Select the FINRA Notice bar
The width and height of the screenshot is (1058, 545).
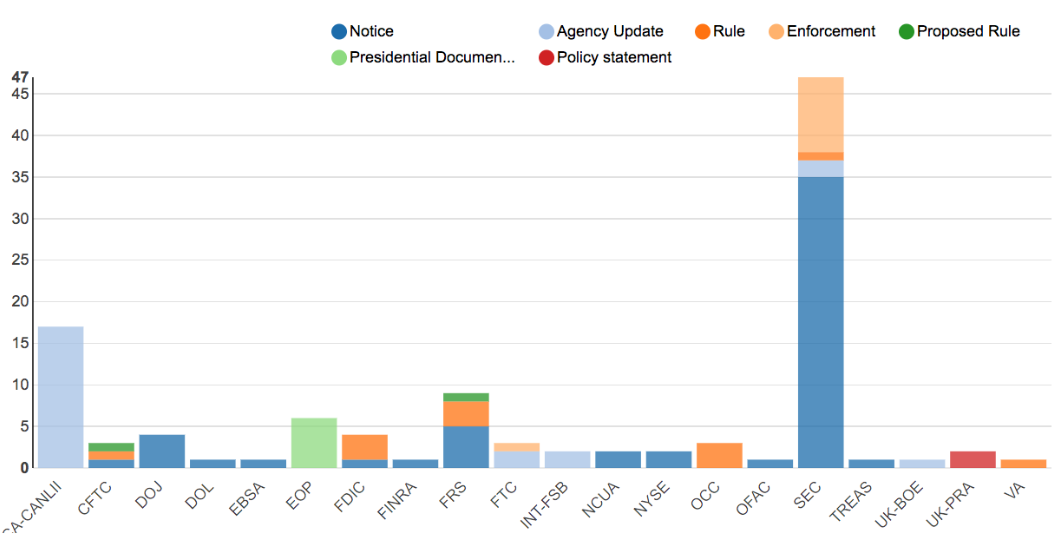(x=415, y=464)
